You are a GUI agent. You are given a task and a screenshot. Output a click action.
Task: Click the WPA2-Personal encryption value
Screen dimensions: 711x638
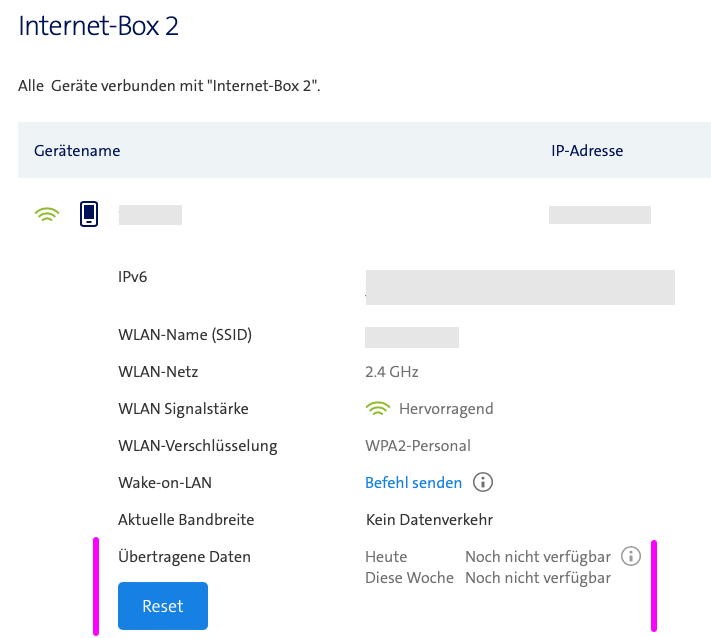(417, 446)
